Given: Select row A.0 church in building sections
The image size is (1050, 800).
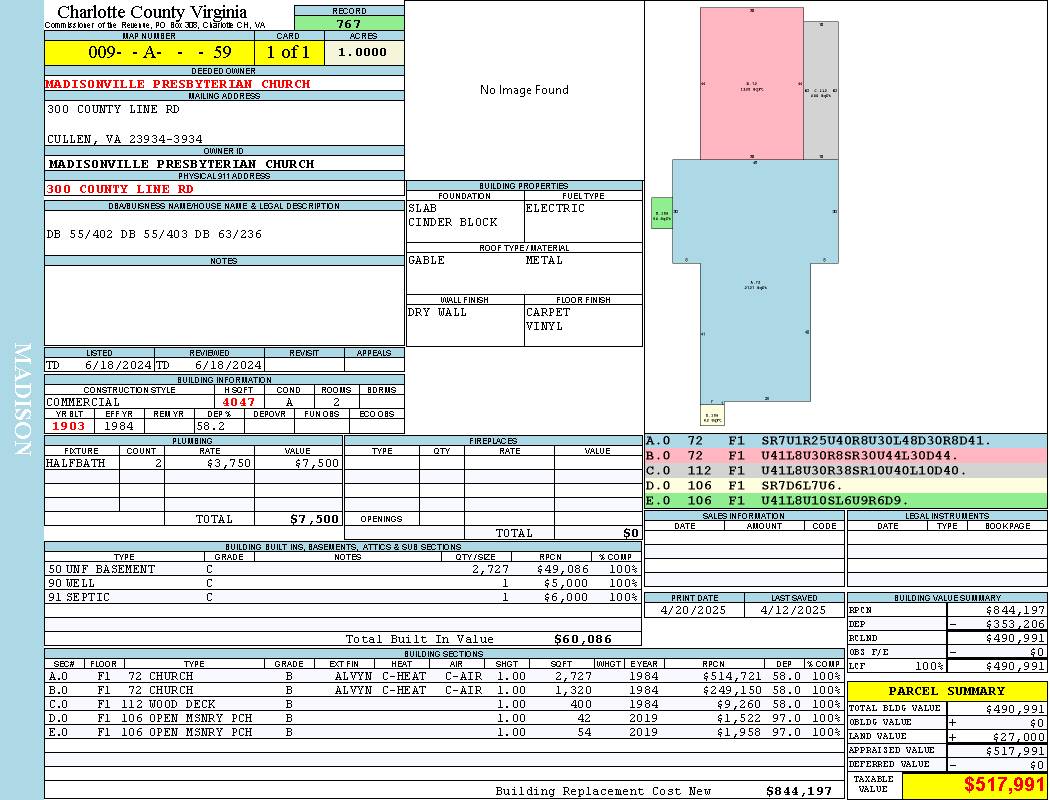Looking at the screenshot, I should click(x=444, y=676).
